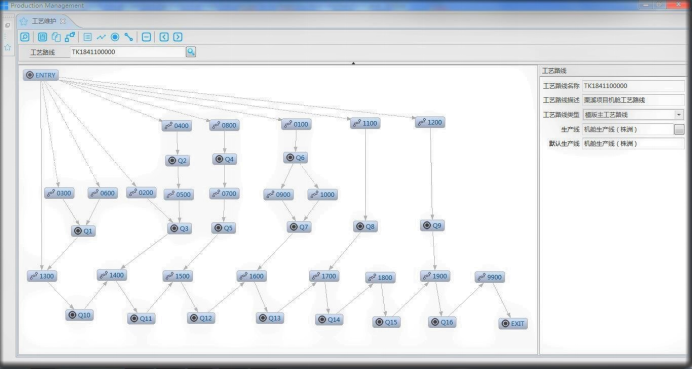Image resolution: width=693 pixels, height=370 pixels.
Task: Click the connector link toolbar icon
Action: (129, 37)
